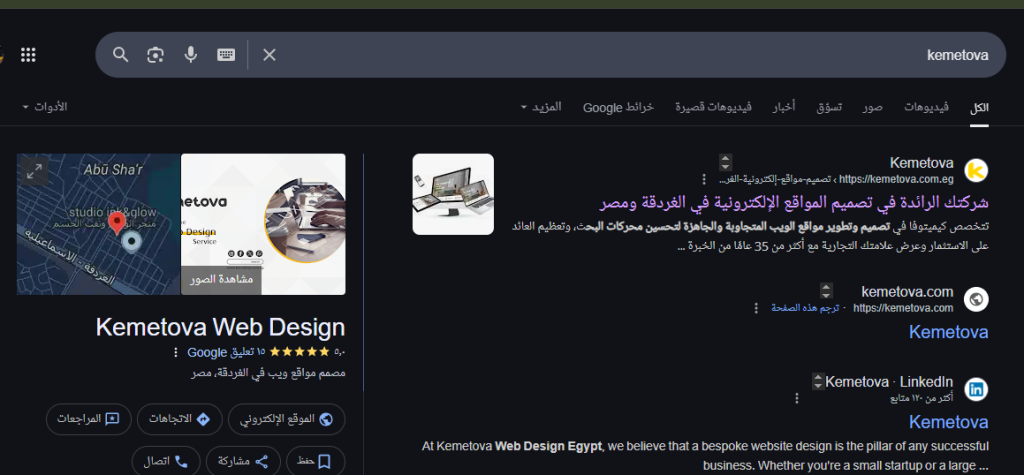Open three-dot menu for kemetova.com result
This screenshot has width=1024, height=475.
(756, 308)
